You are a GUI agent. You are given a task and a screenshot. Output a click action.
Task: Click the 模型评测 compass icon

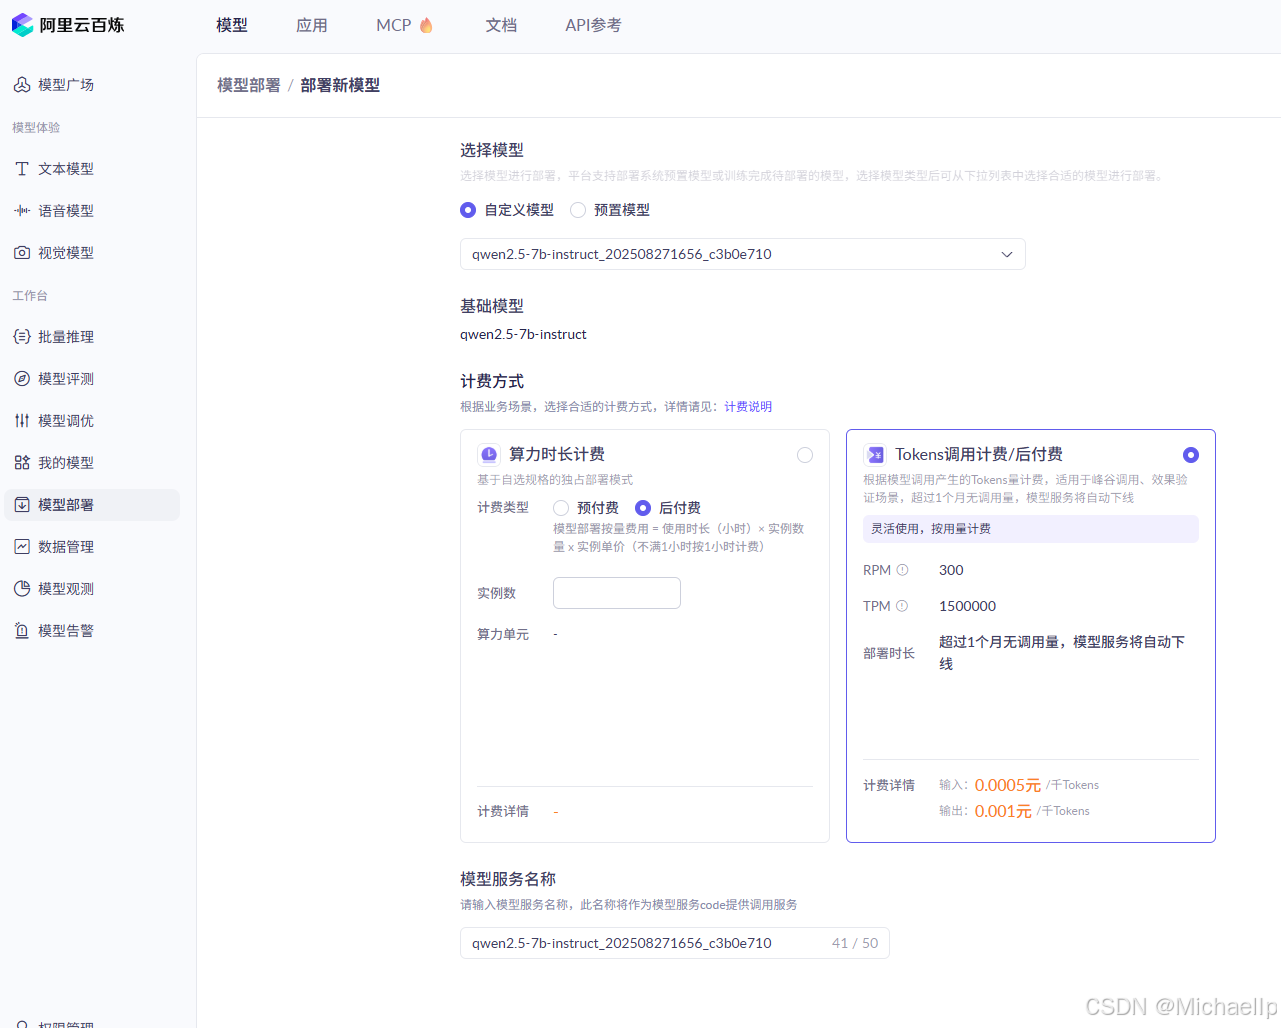point(22,379)
